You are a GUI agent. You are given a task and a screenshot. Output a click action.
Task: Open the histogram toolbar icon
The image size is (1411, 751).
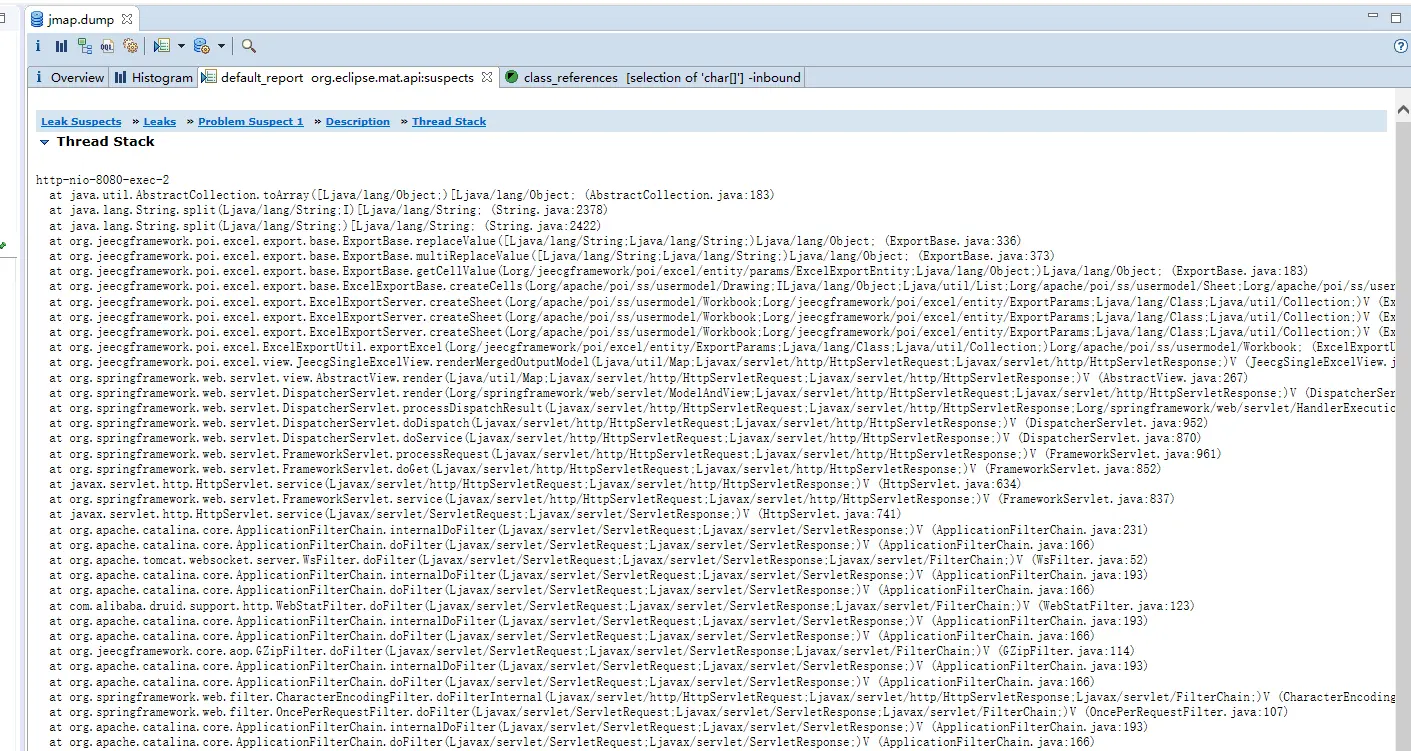point(61,46)
